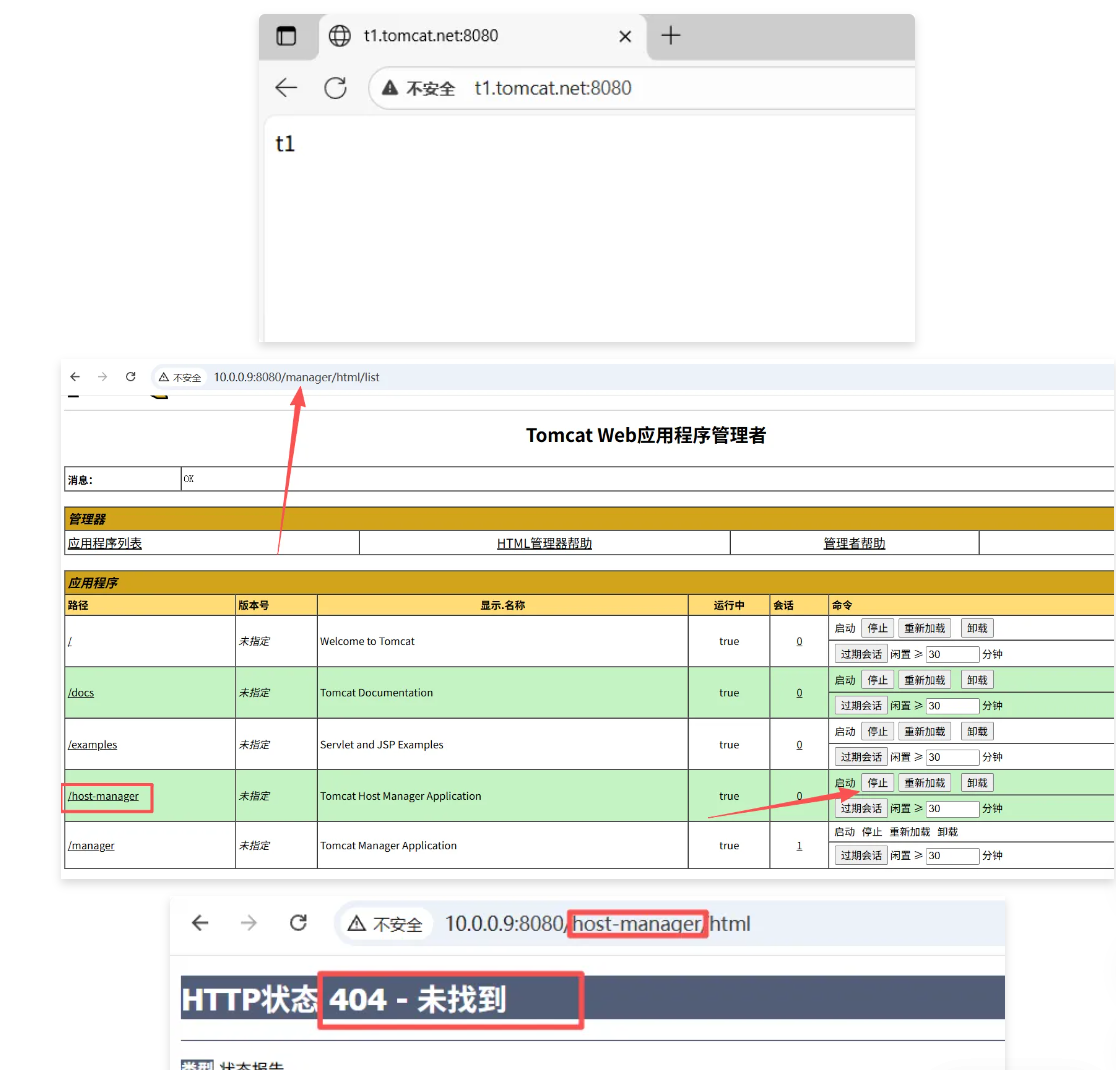Click the reload icon on the manager/html/list page
1116x1070 pixels.
(x=130, y=377)
